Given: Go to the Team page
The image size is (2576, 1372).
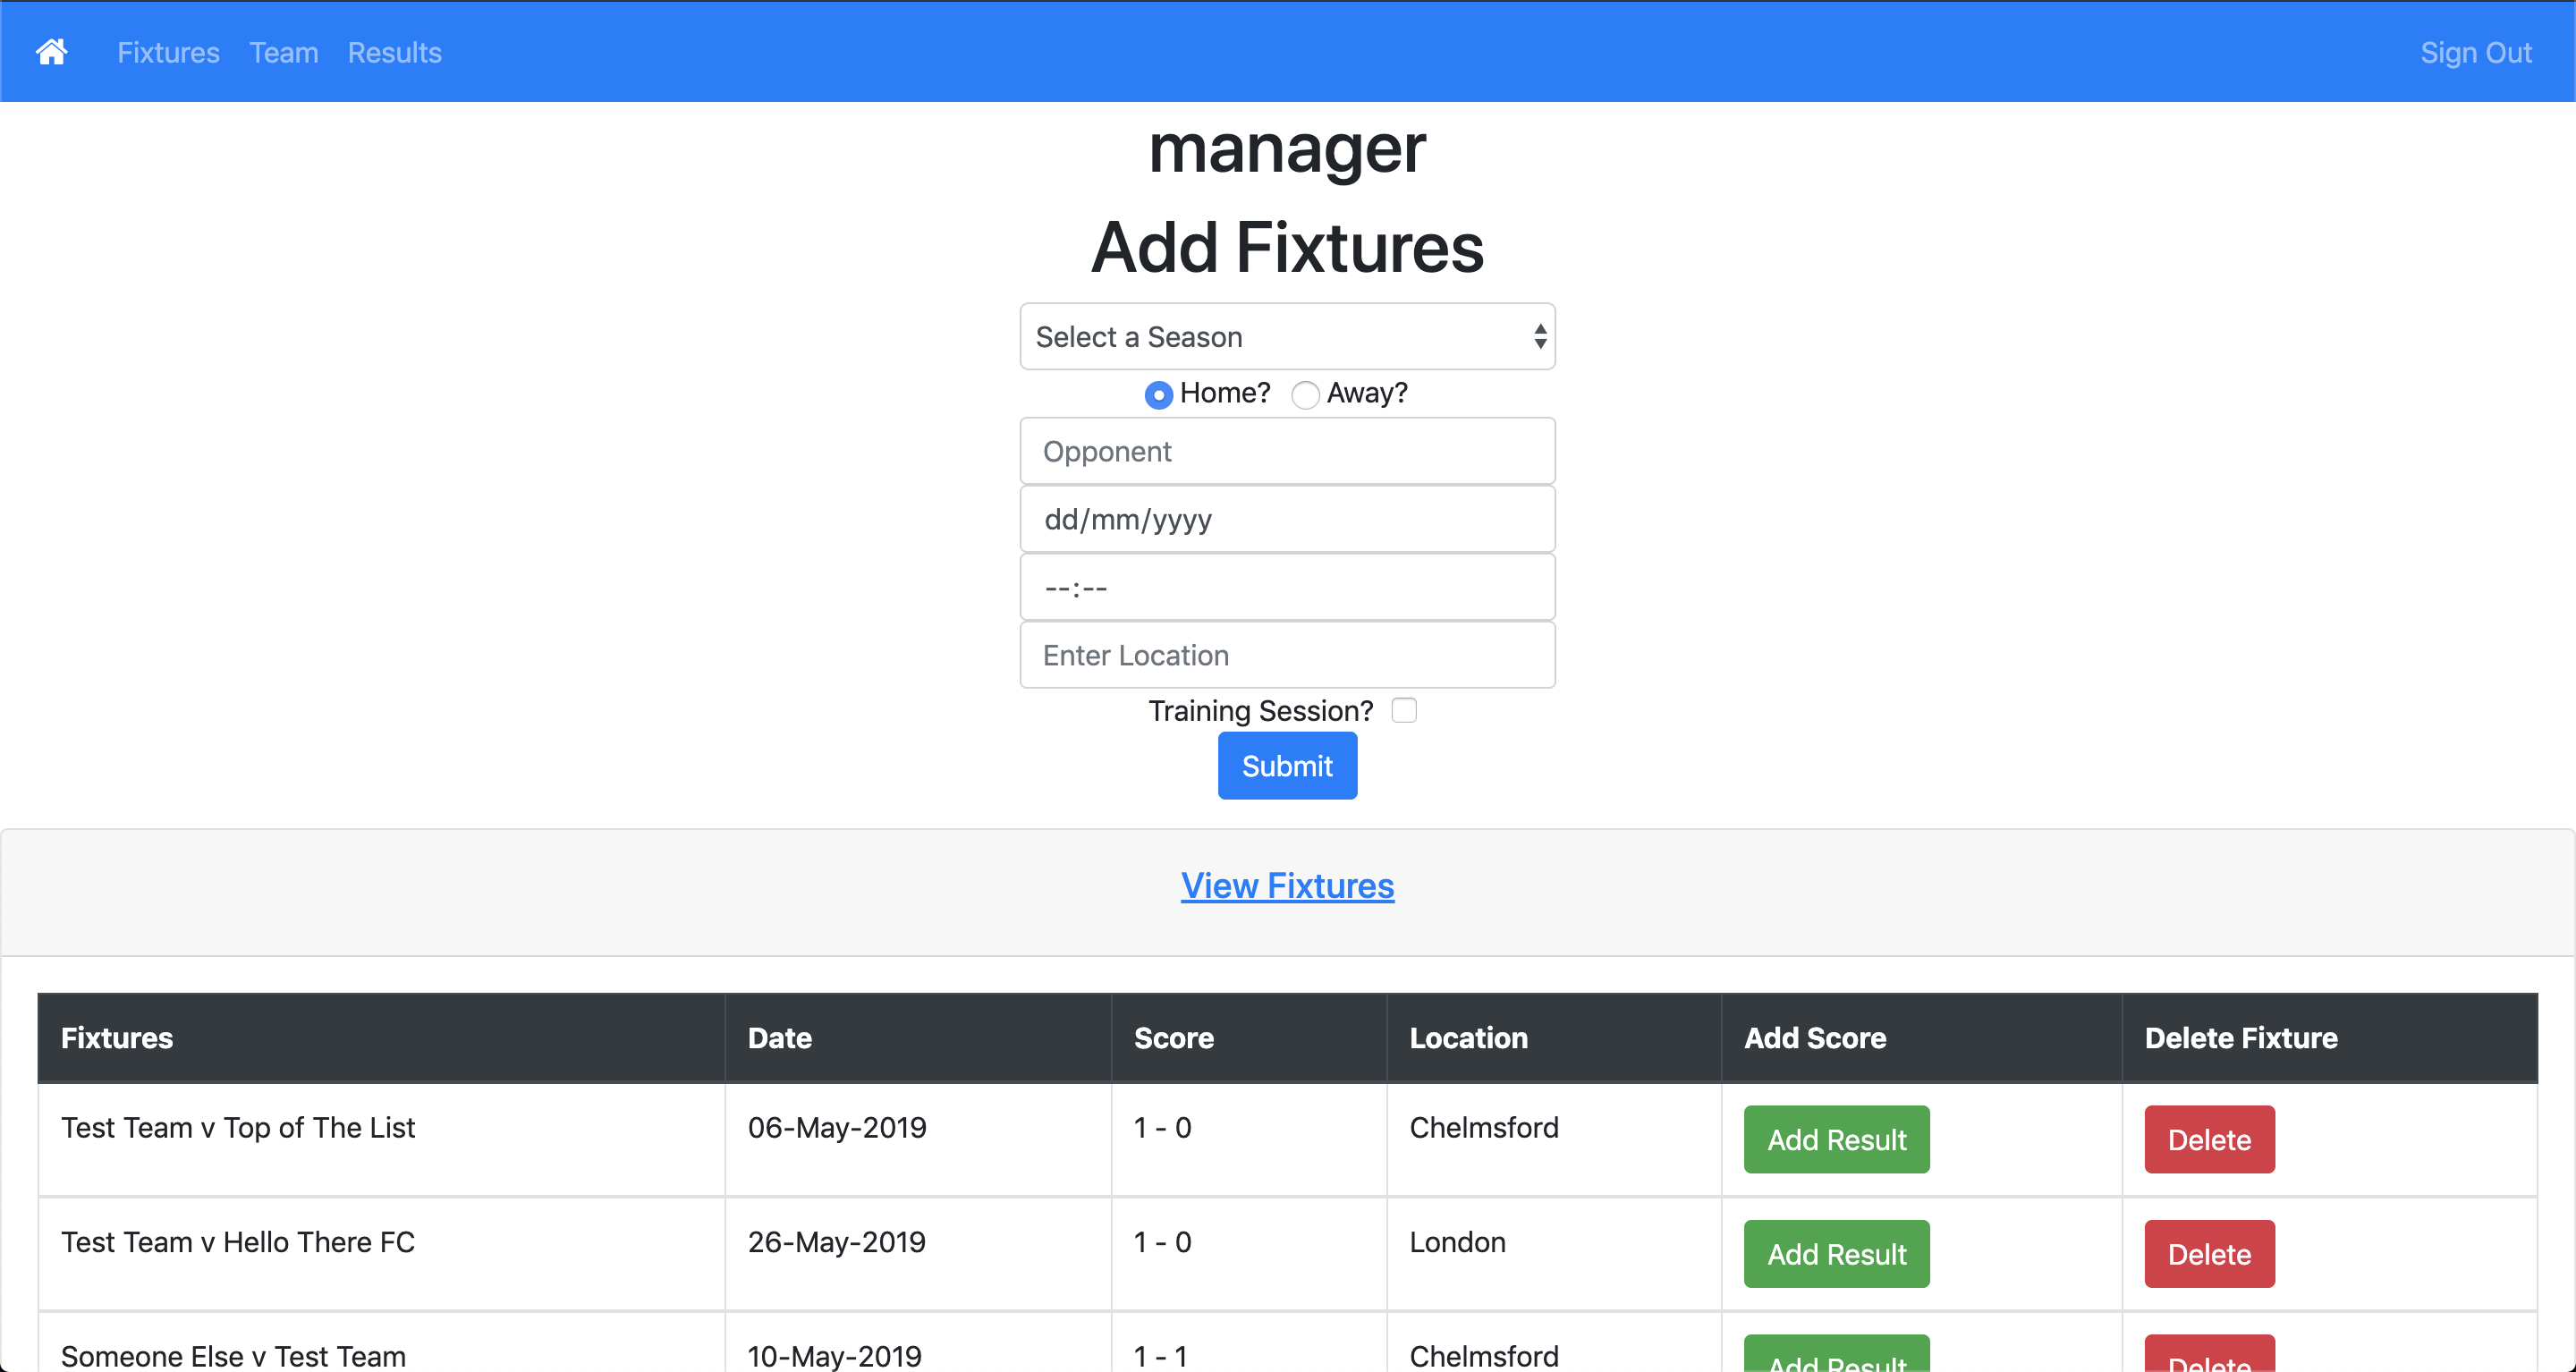Looking at the screenshot, I should [283, 52].
